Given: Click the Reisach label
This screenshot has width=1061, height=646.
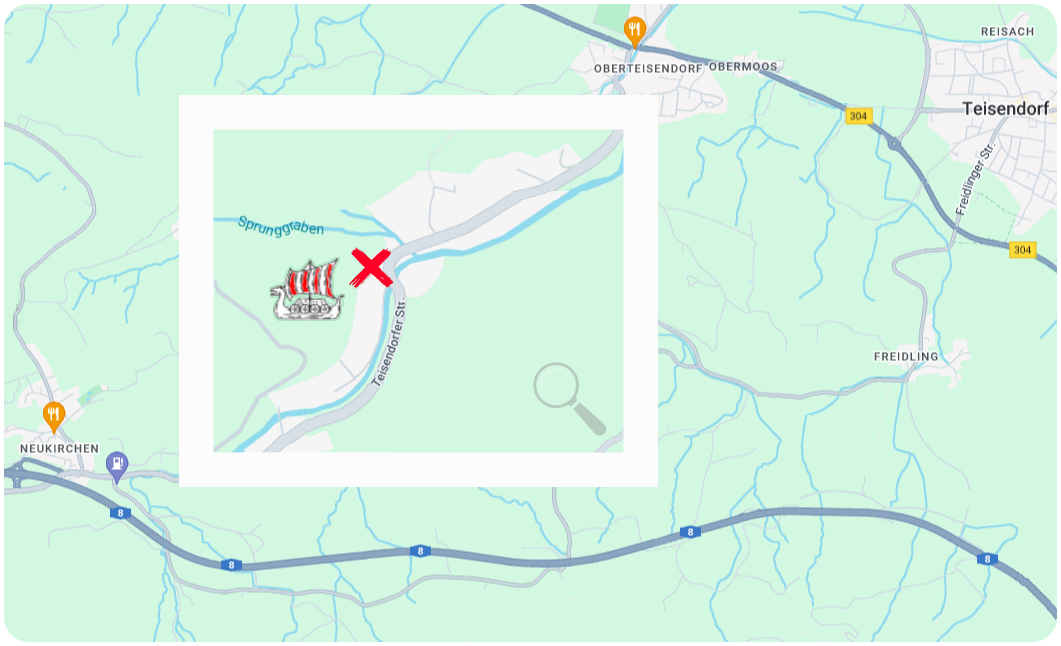Looking at the screenshot, I should [1007, 32].
